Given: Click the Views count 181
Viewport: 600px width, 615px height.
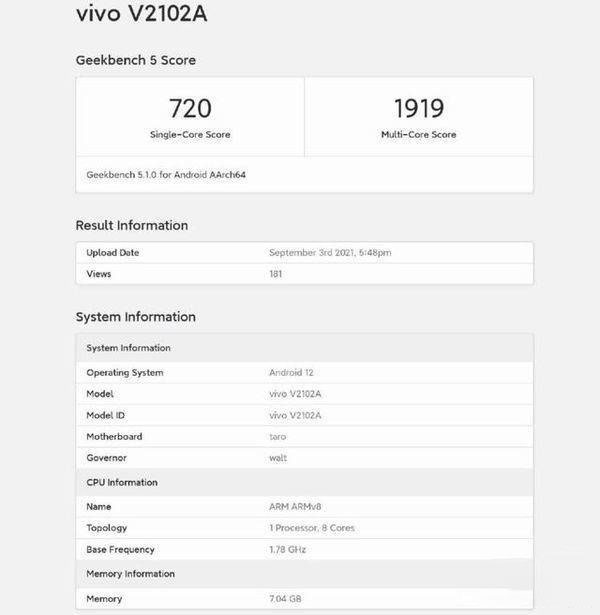Looking at the screenshot, I should [x=276, y=274].
